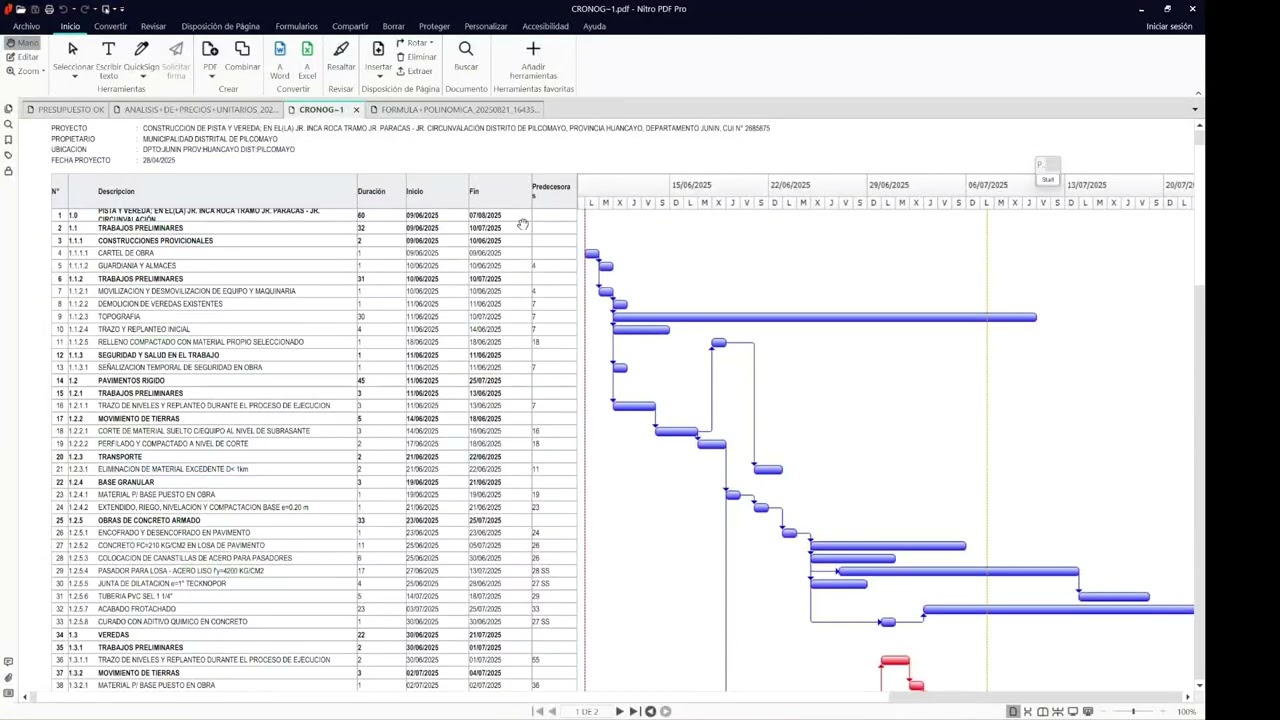Open the Ayuda tab
This screenshot has width=1280, height=720.
(x=594, y=26)
